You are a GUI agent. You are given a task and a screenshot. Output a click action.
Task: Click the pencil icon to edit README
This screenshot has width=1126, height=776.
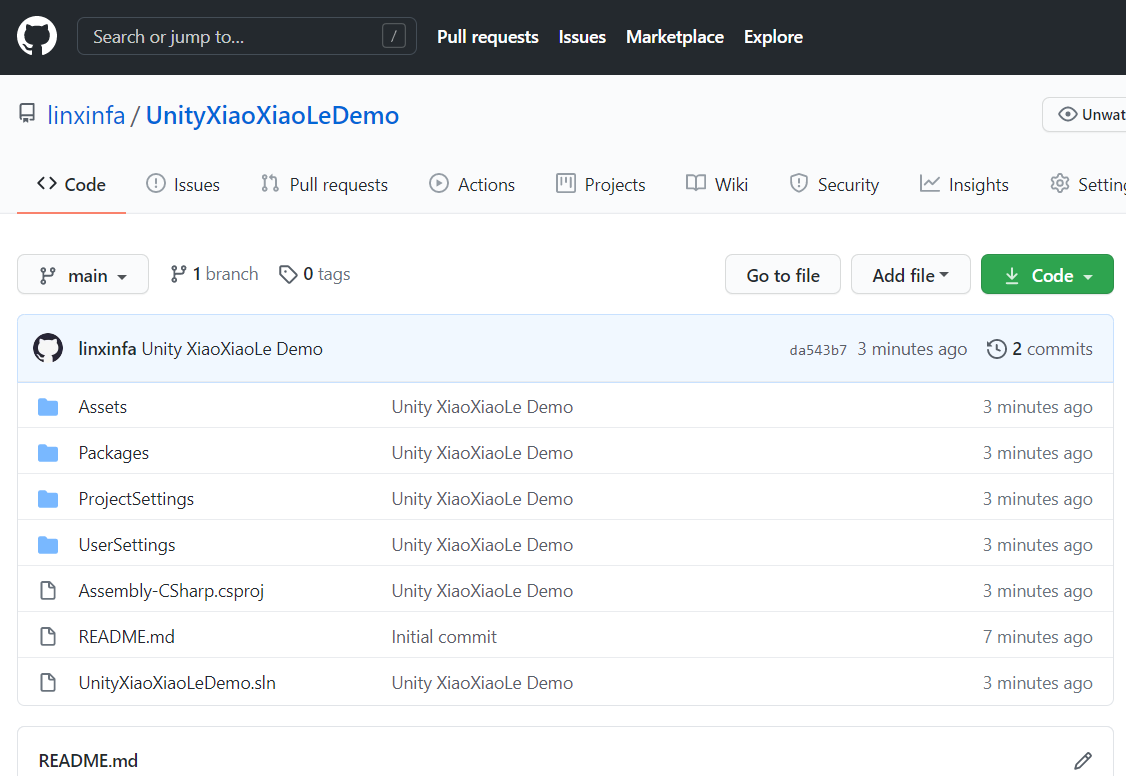click(x=1083, y=760)
